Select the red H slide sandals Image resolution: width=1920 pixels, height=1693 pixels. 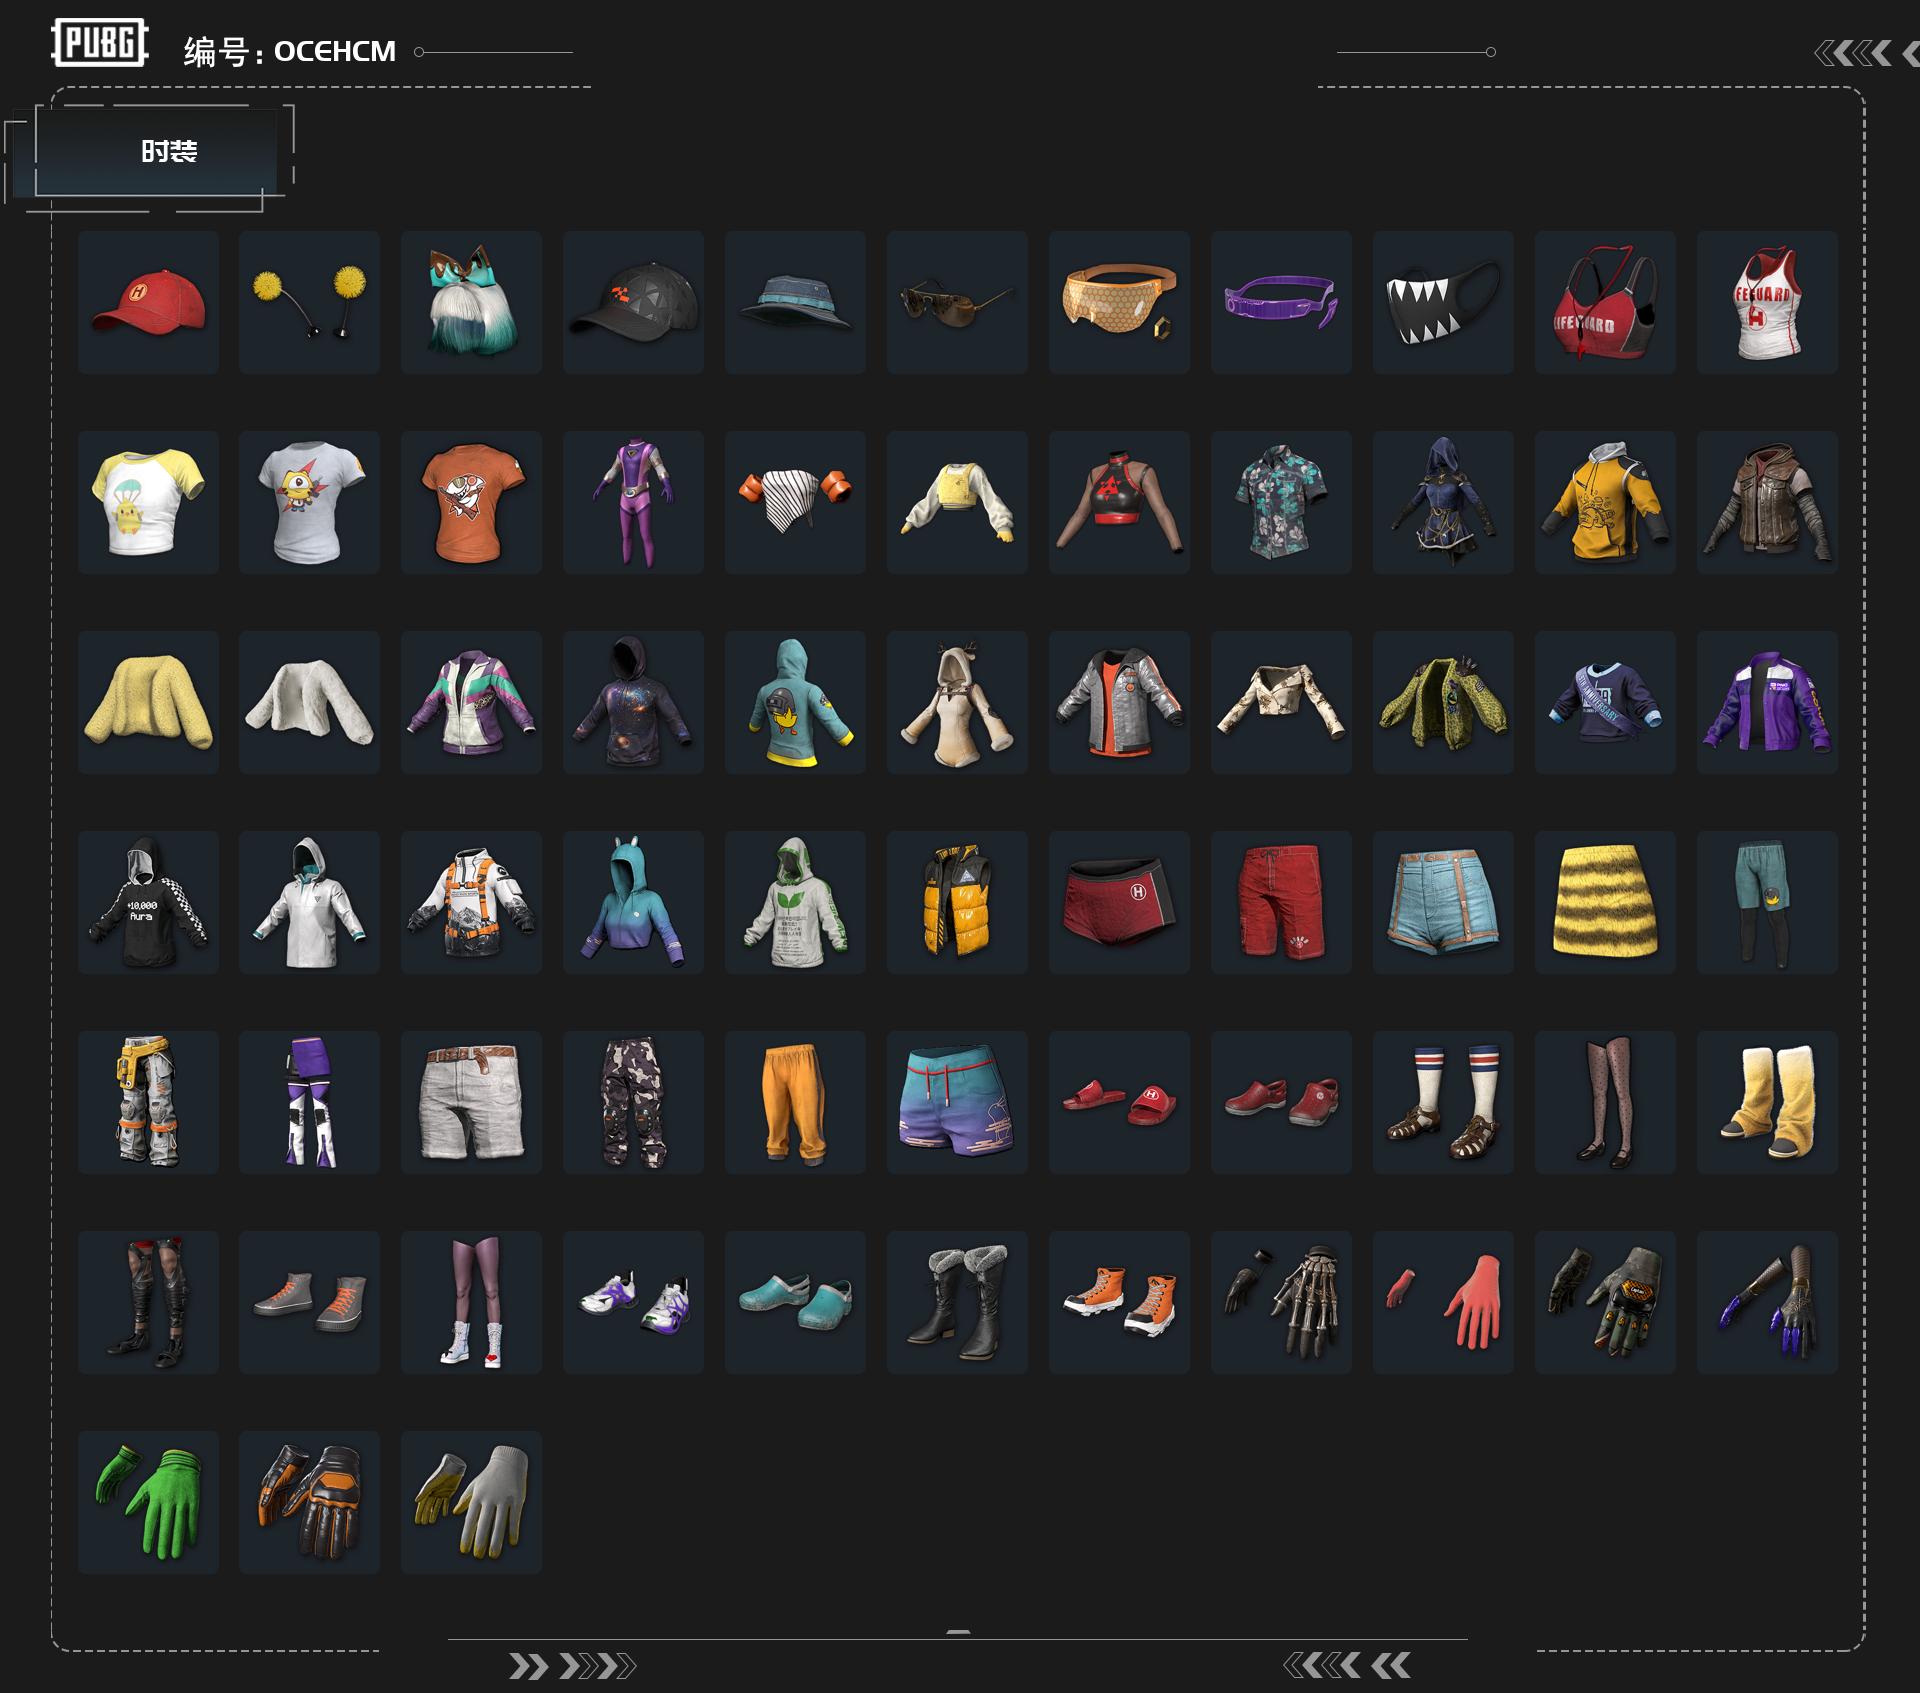(x=1119, y=1102)
